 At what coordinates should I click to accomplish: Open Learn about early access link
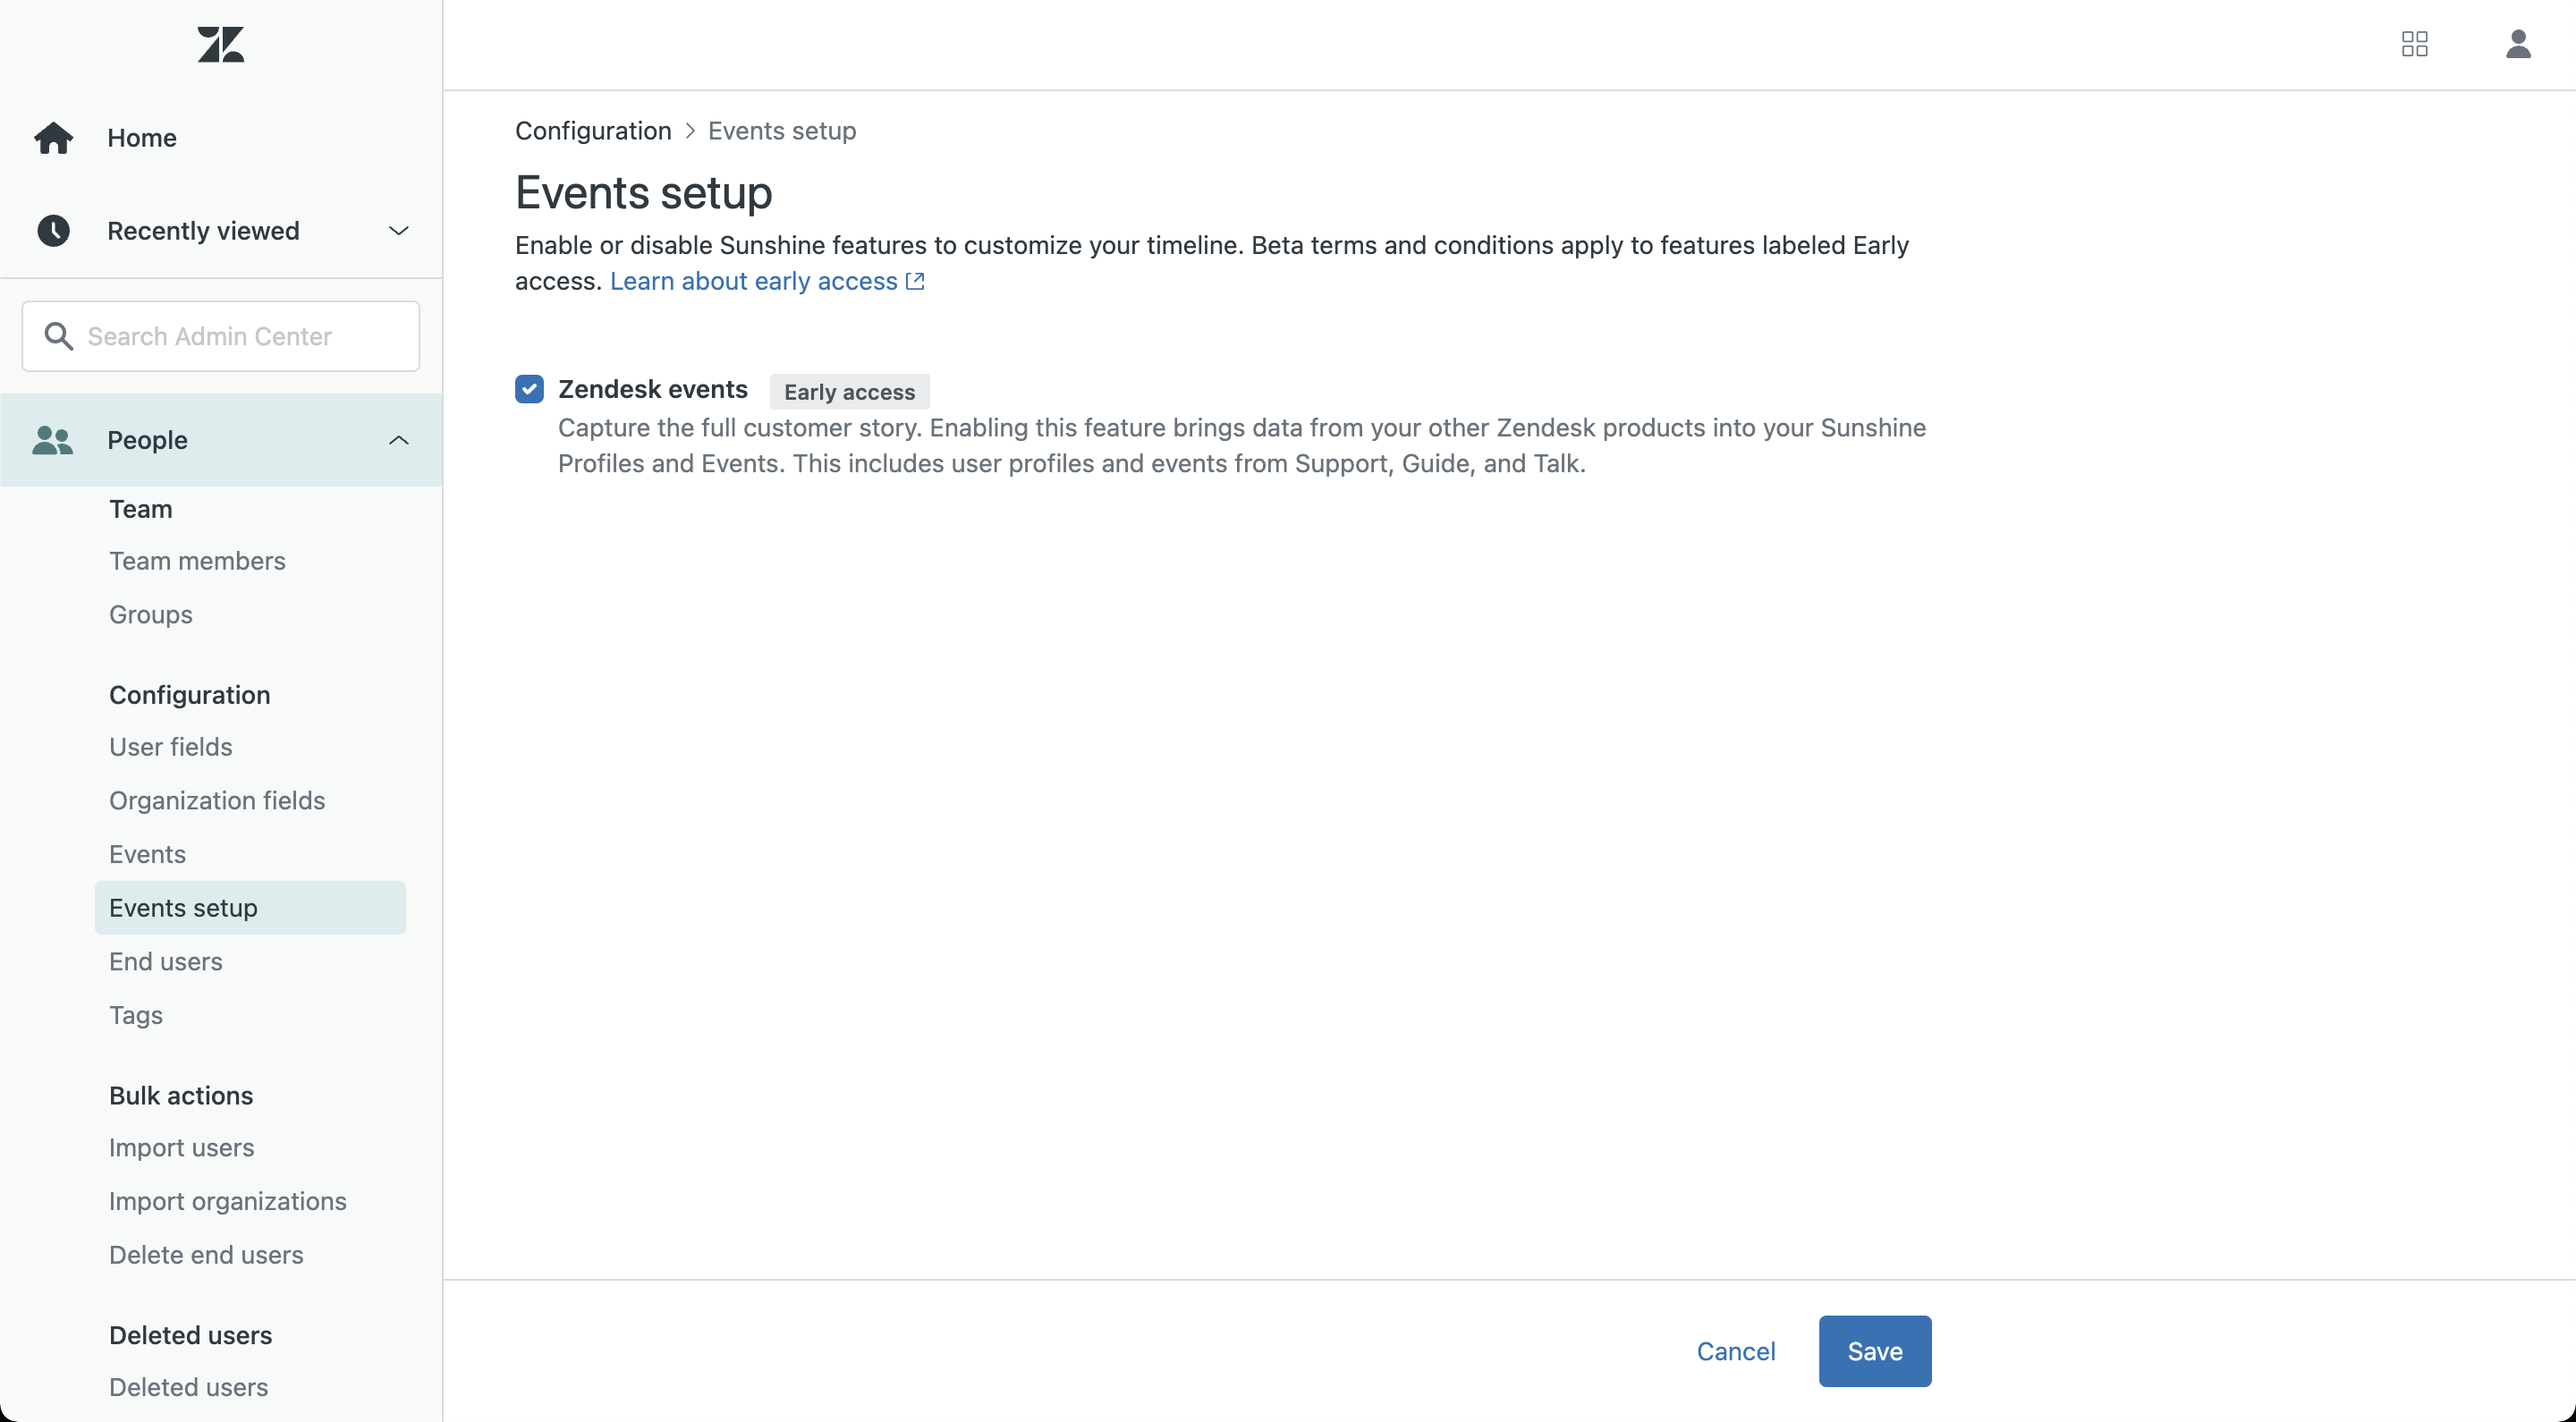click(x=753, y=281)
